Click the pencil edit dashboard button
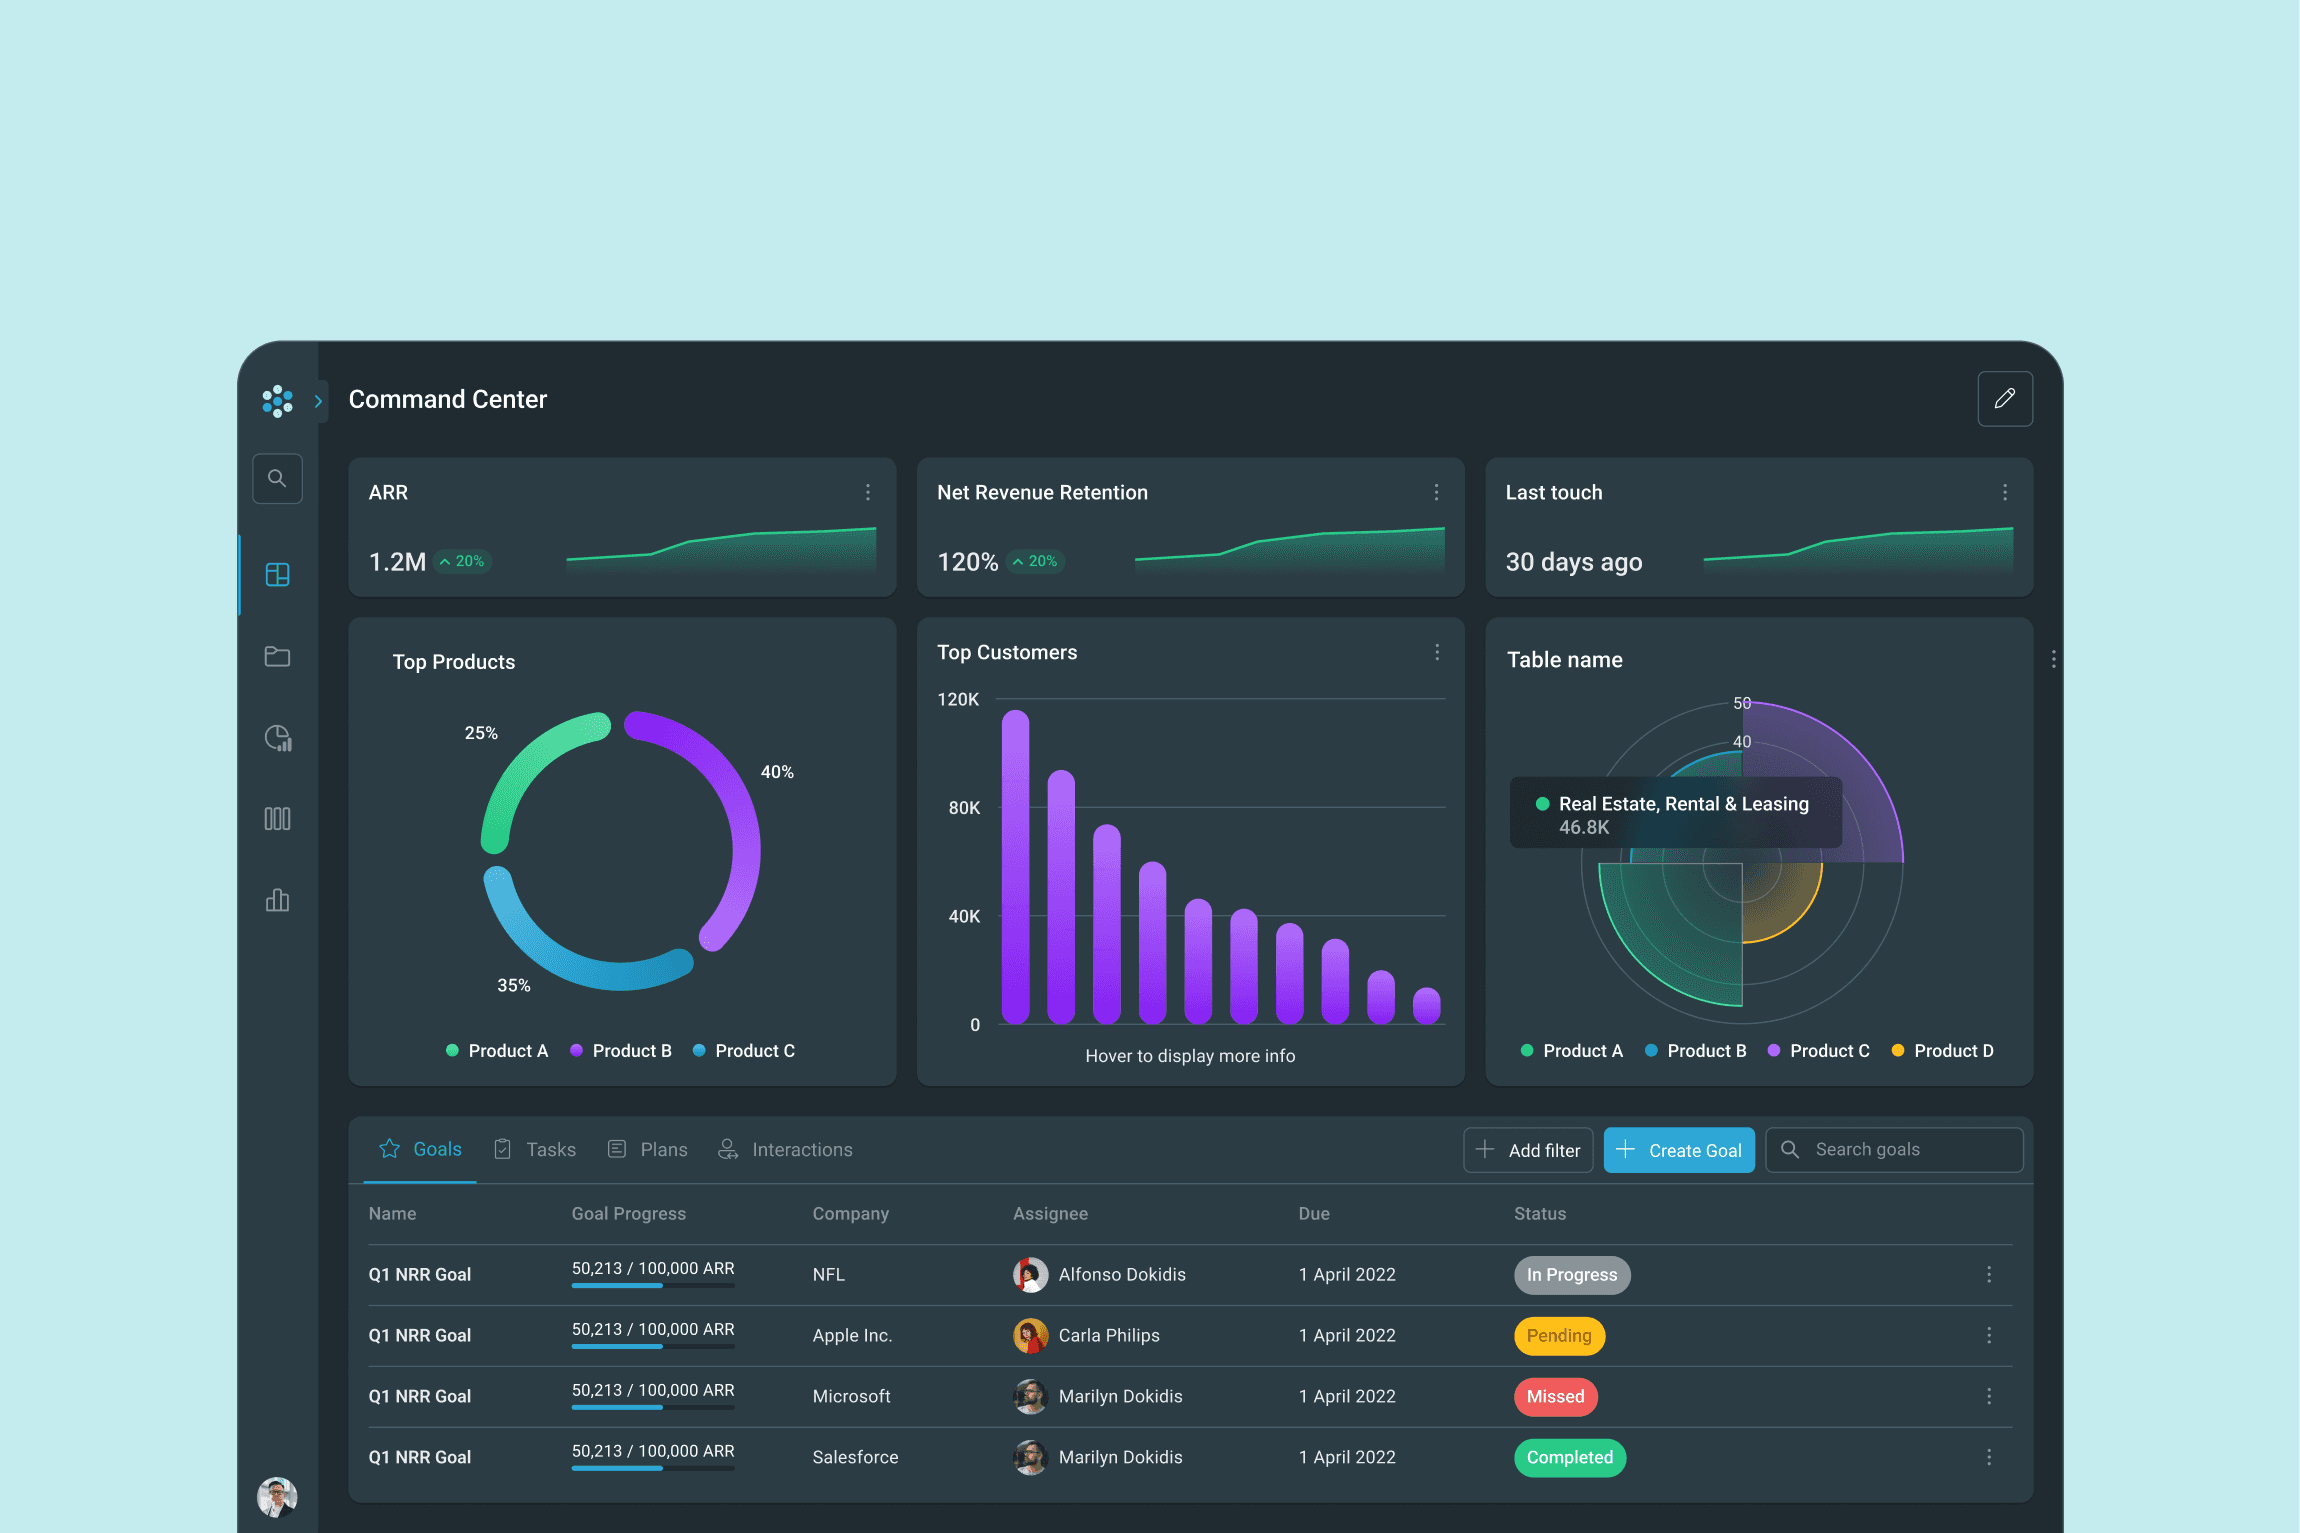This screenshot has width=2300, height=1533. pyautogui.click(x=2004, y=399)
